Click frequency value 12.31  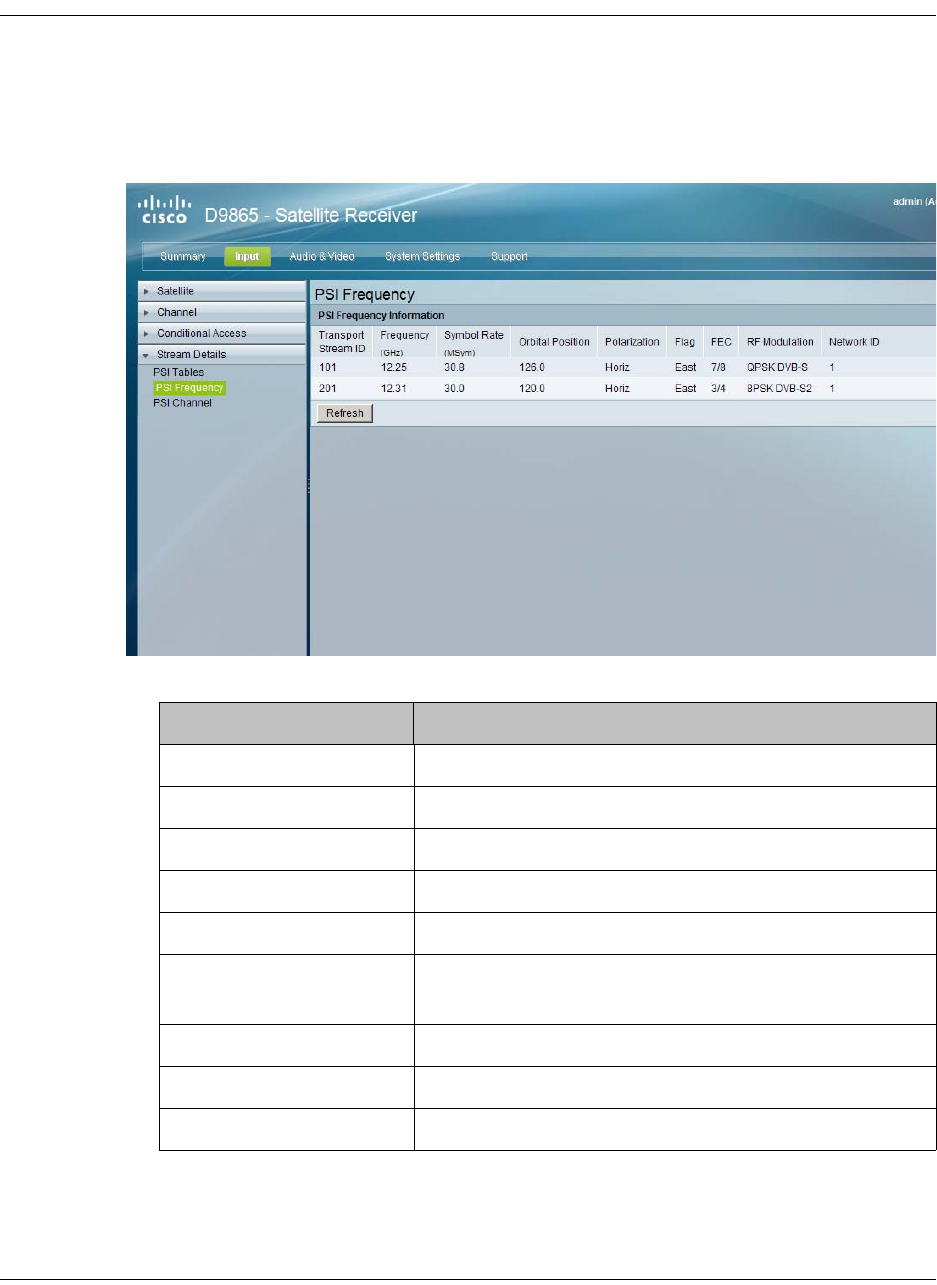[x=393, y=388]
